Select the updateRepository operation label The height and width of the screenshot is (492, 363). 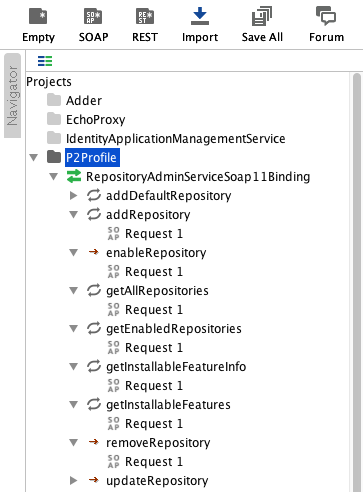tap(157, 480)
